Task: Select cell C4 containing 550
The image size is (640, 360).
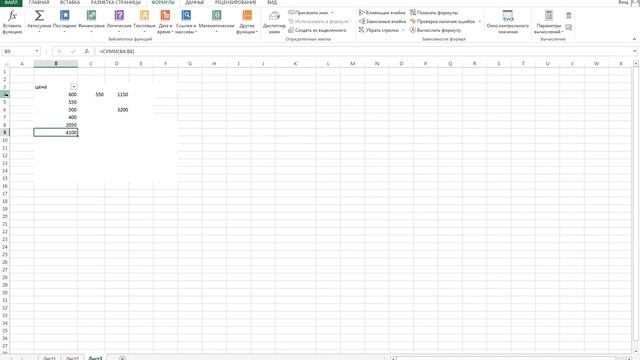Action: 91,94
